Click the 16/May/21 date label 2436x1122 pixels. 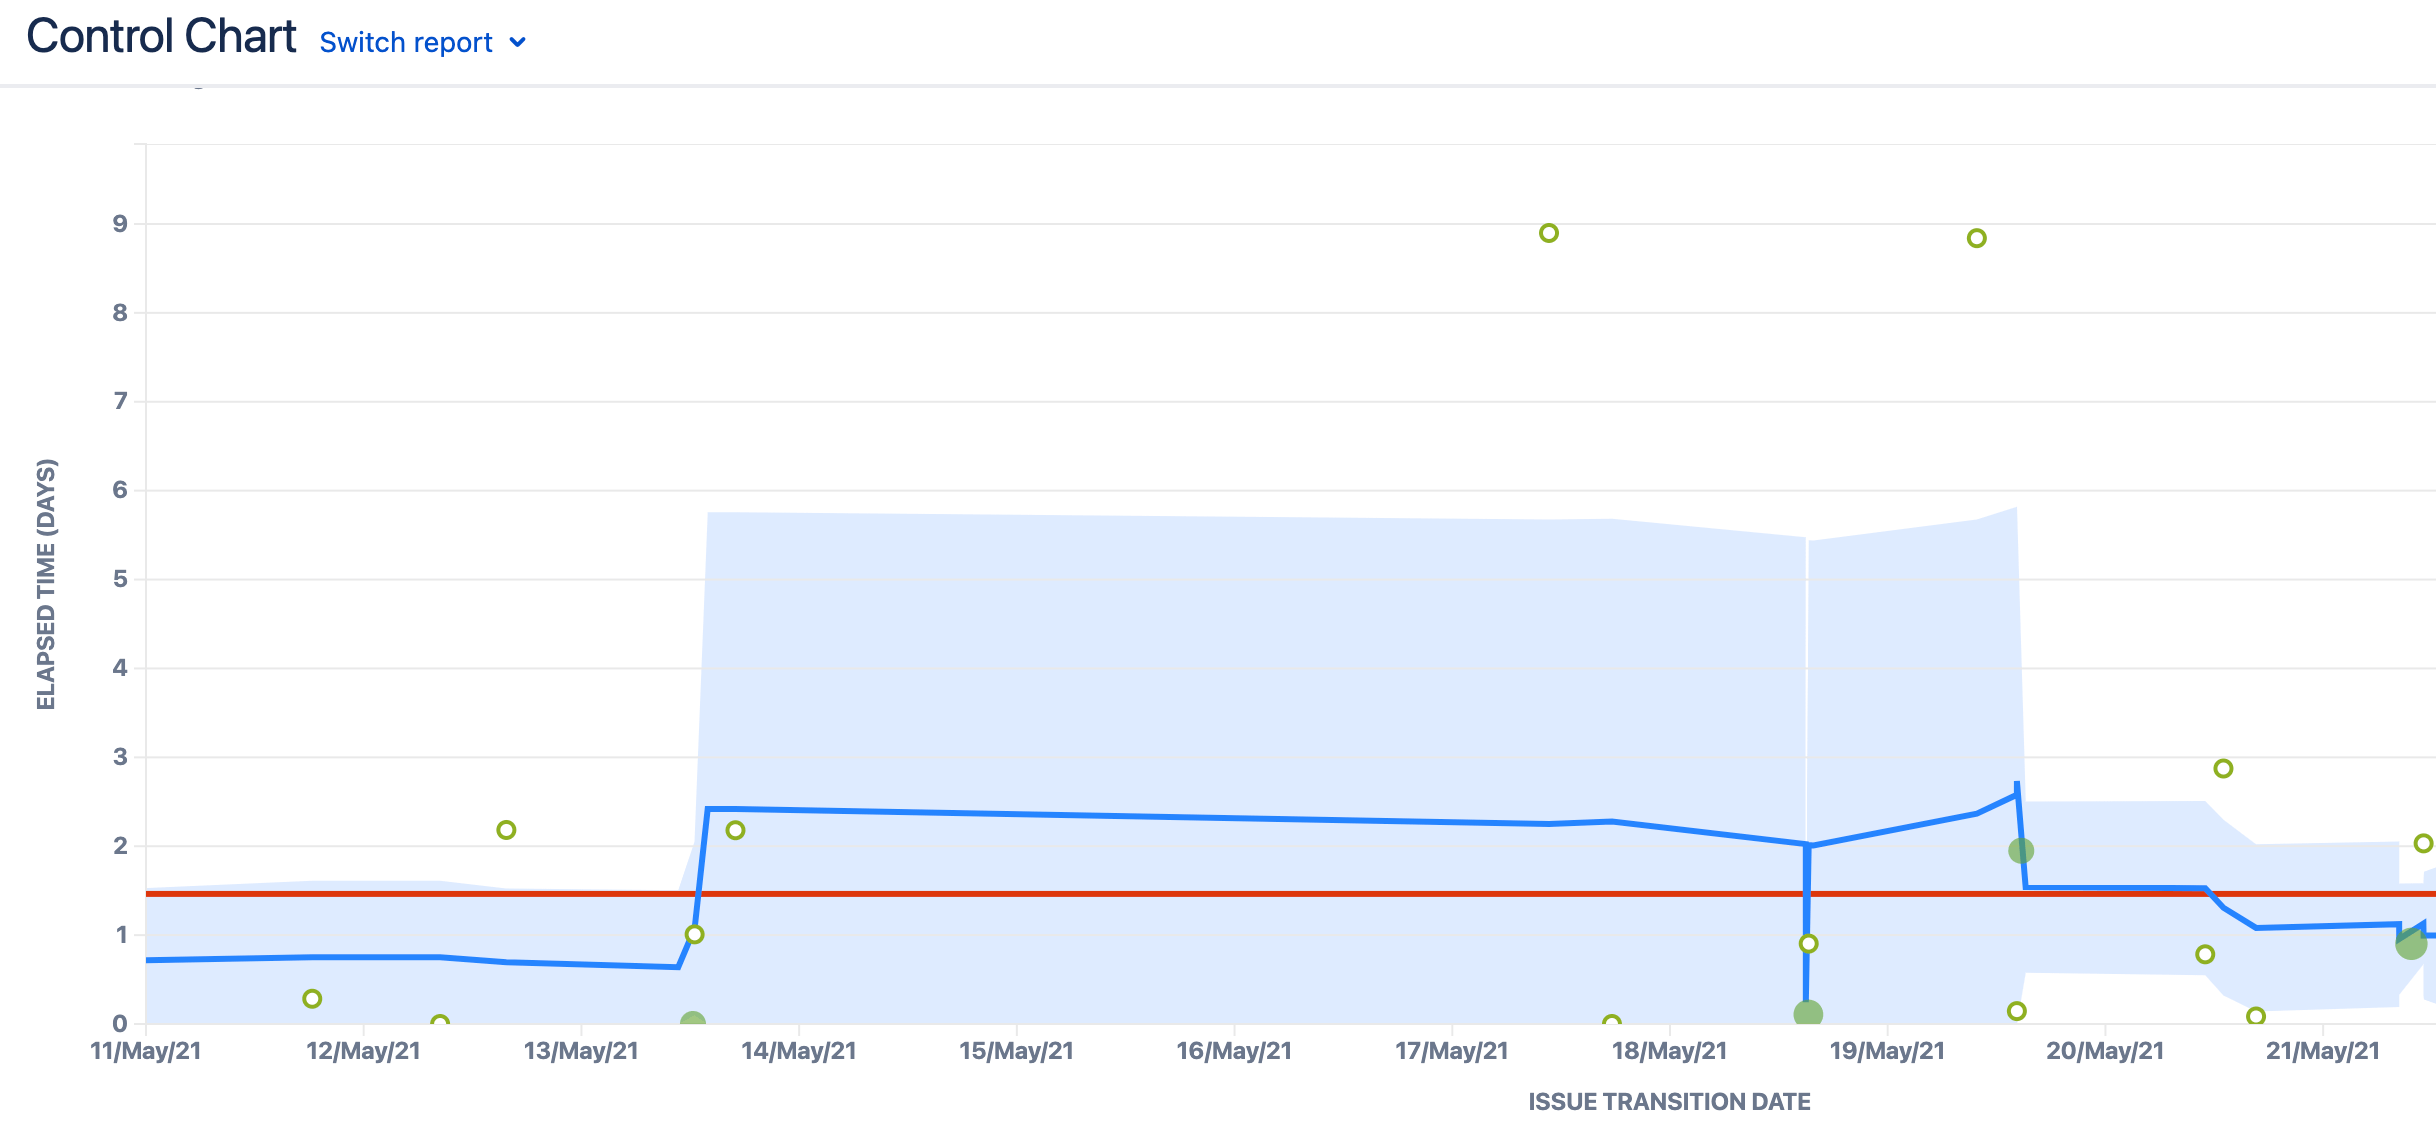coord(1234,1051)
